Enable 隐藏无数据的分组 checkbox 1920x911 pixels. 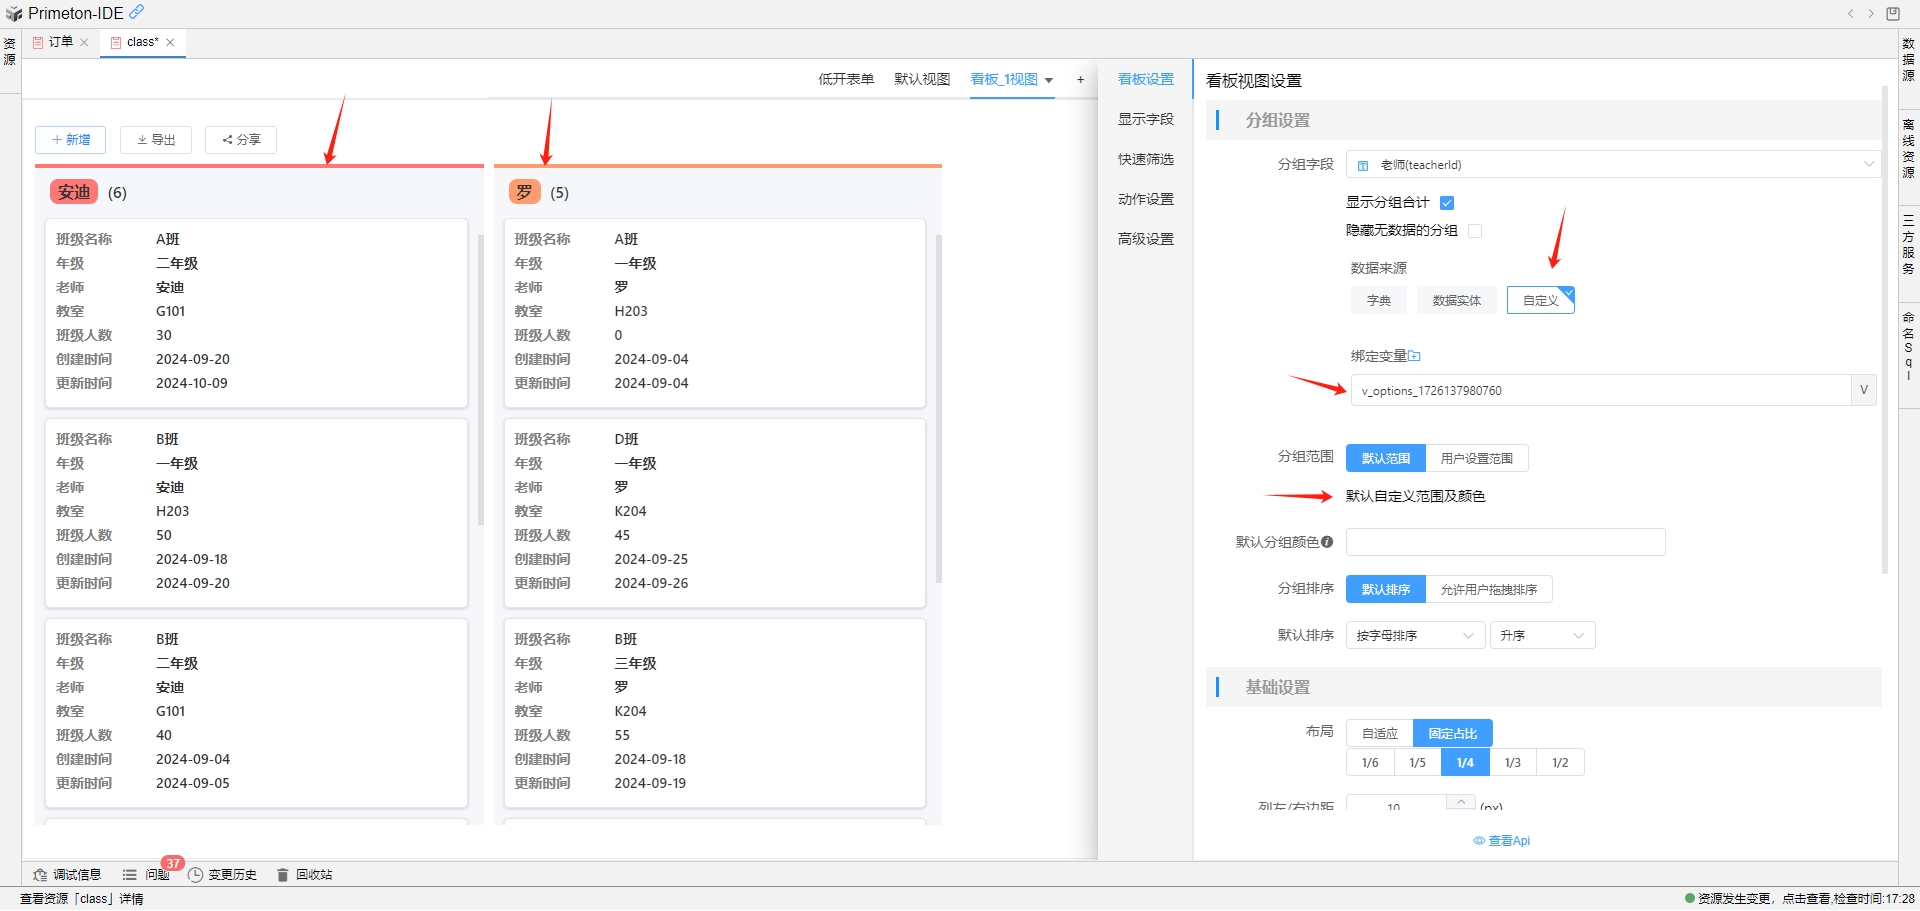click(x=1475, y=231)
